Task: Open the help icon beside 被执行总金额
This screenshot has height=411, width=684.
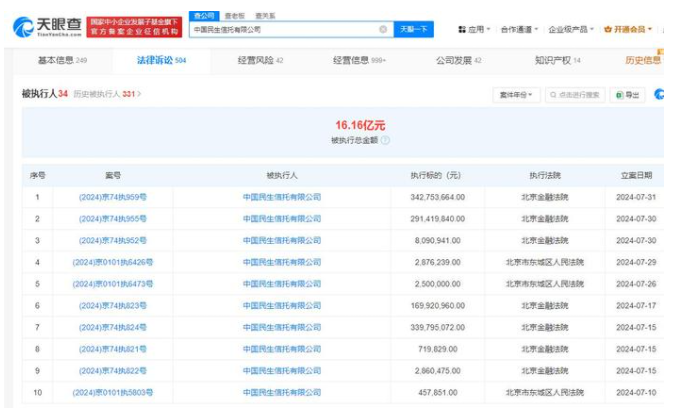Action: pos(385,140)
